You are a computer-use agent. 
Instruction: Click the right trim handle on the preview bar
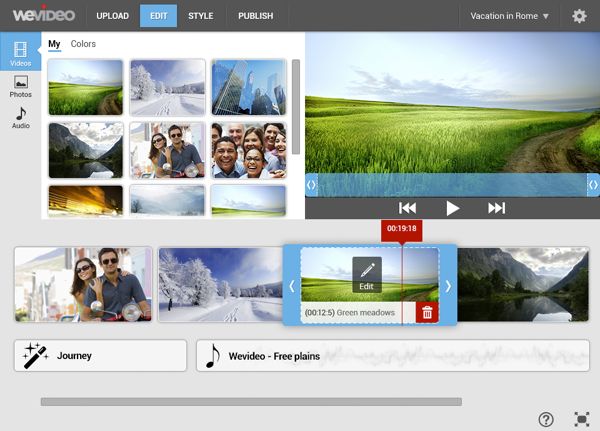[x=593, y=185]
